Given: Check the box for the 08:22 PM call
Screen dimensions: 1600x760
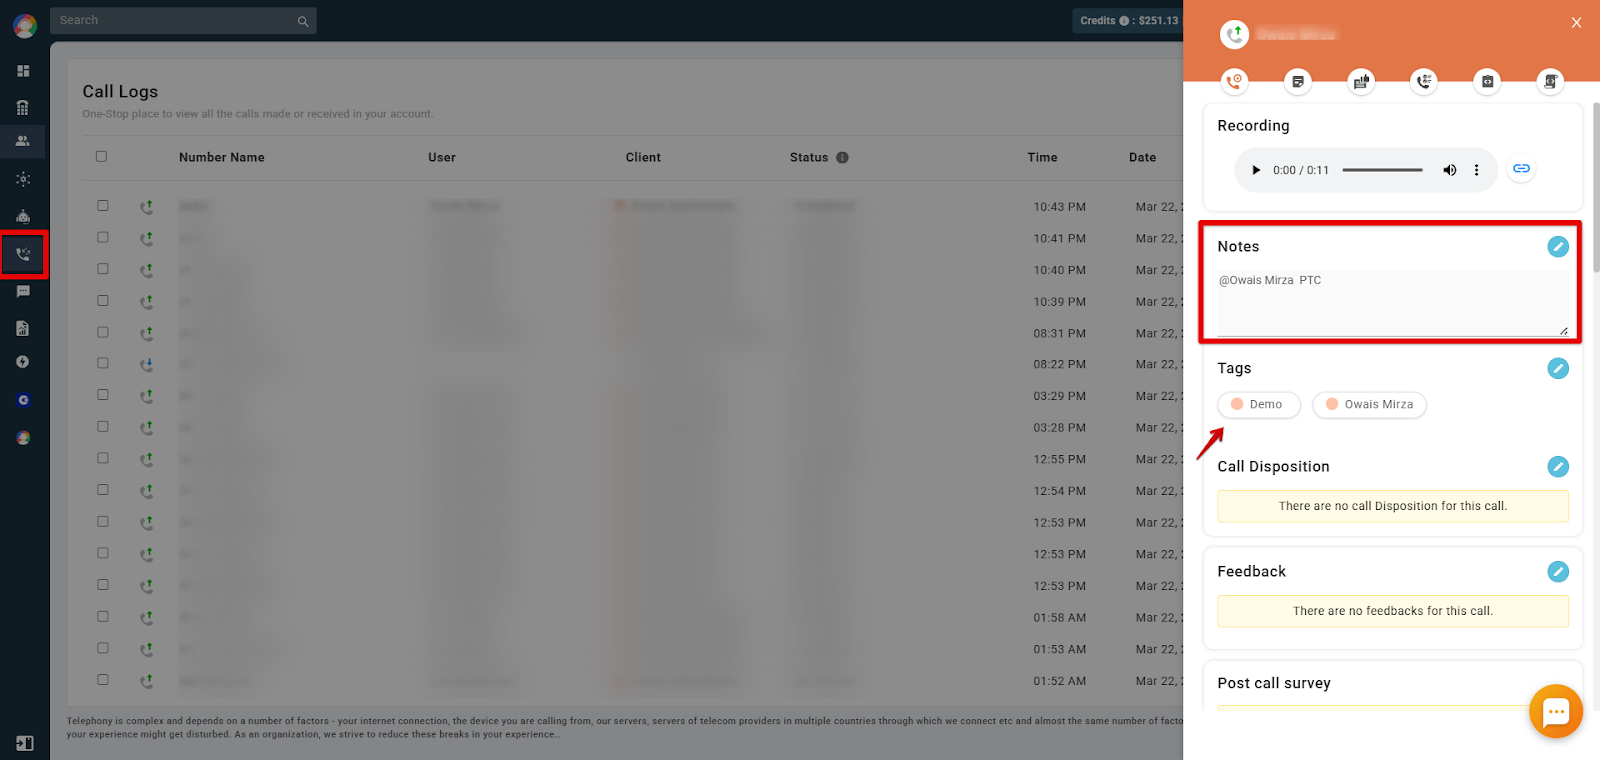Looking at the screenshot, I should pyautogui.click(x=102, y=364).
